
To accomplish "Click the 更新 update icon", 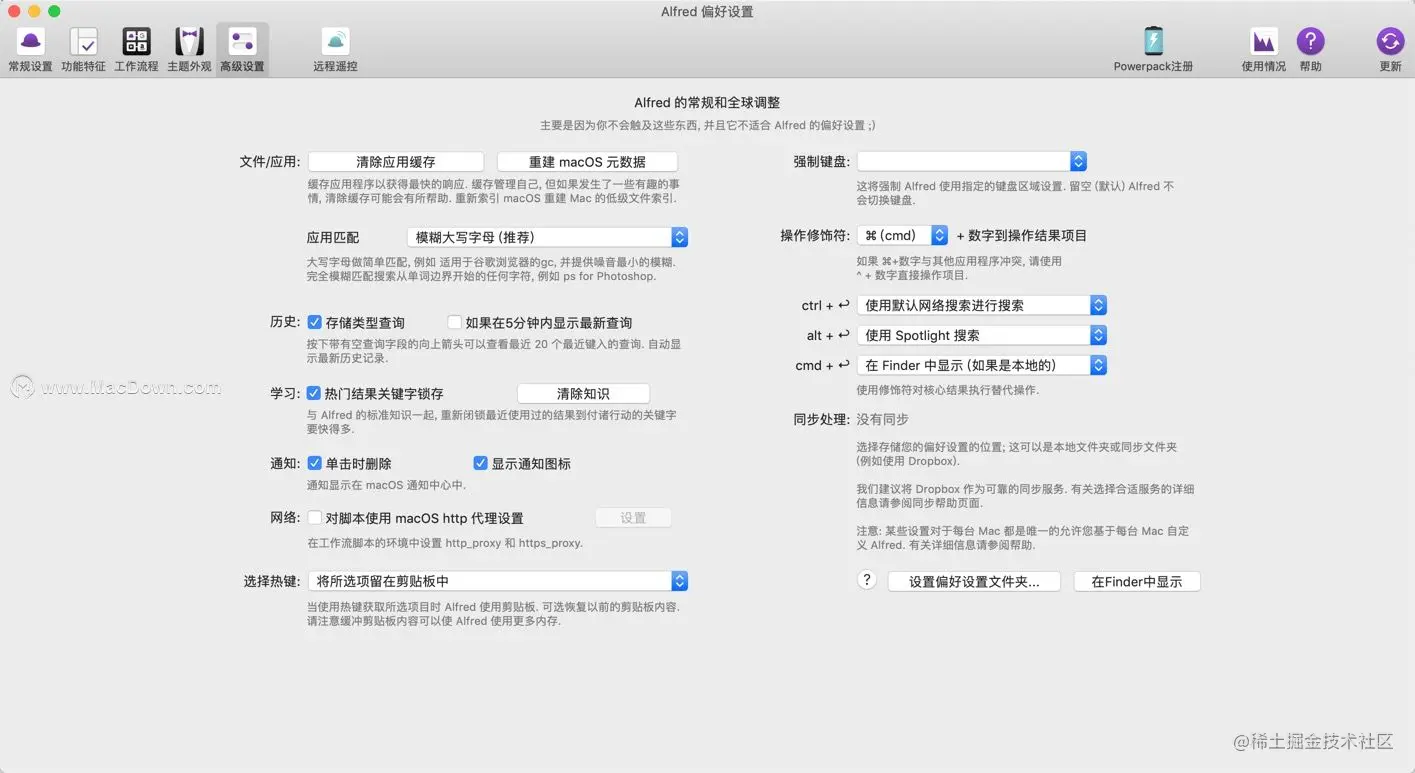I will [x=1390, y=41].
